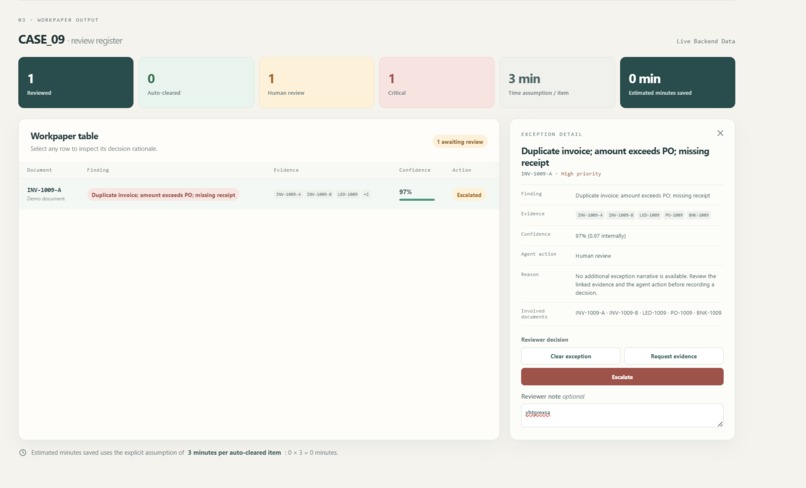Click the PO-1009 chip in the detail Evidence row
This screenshot has height=488, width=806.
[x=674, y=215]
